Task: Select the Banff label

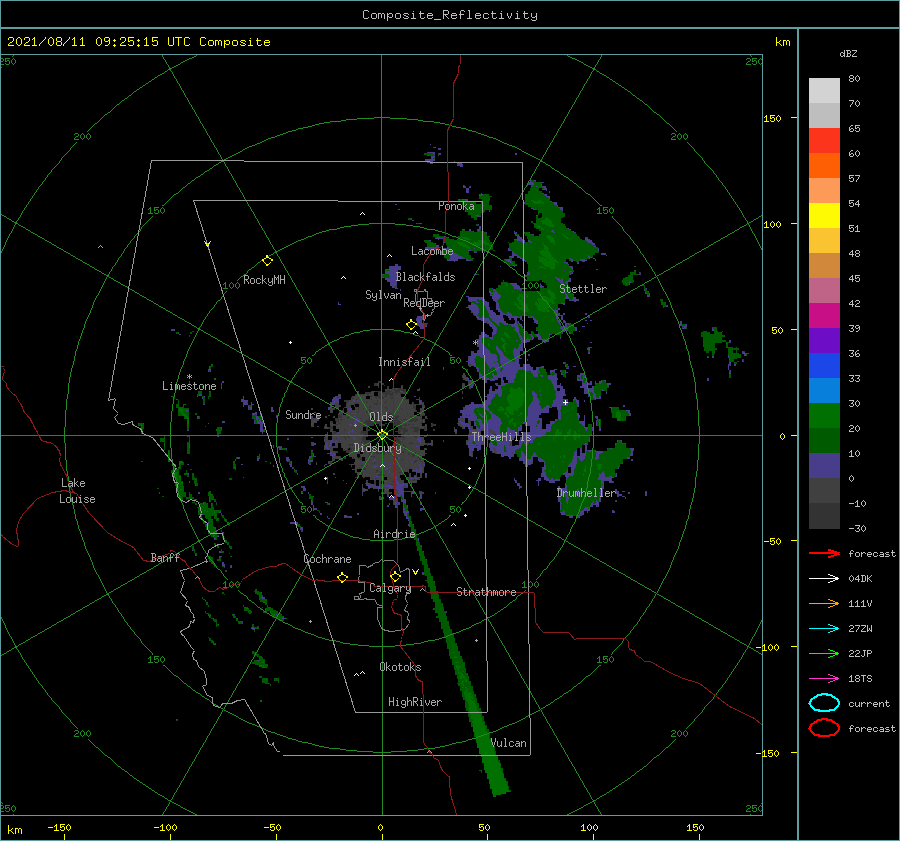Action: pyautogui.click(x=165, y=557)
